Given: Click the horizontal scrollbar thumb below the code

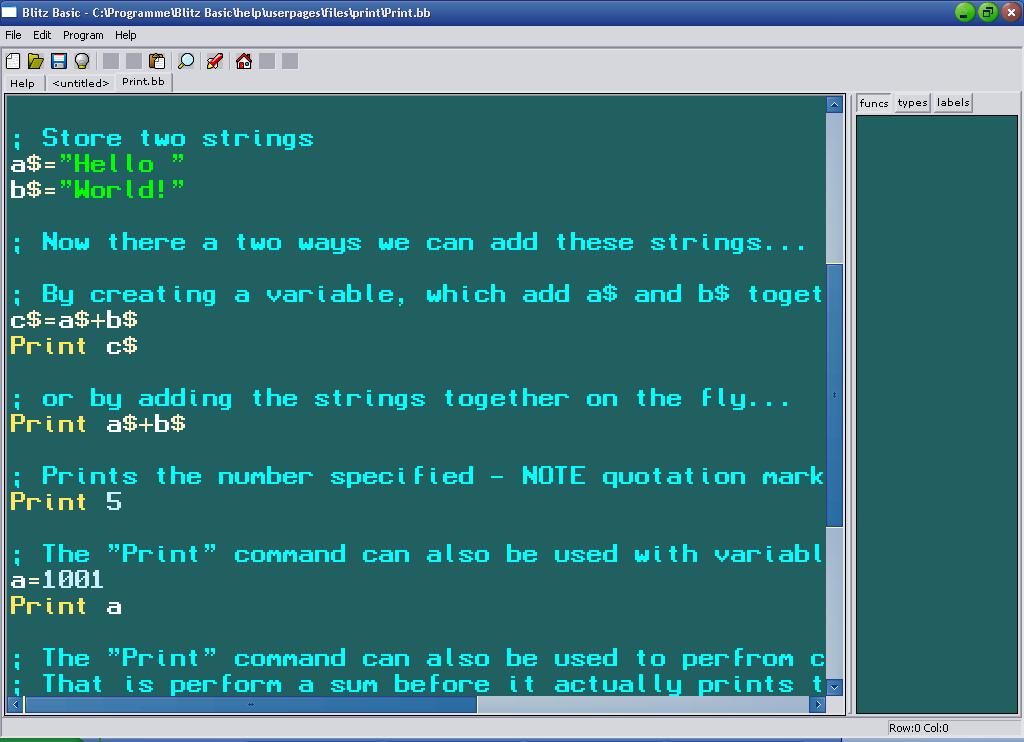Looking at the screenshot, I should click(x=250, y=704).
